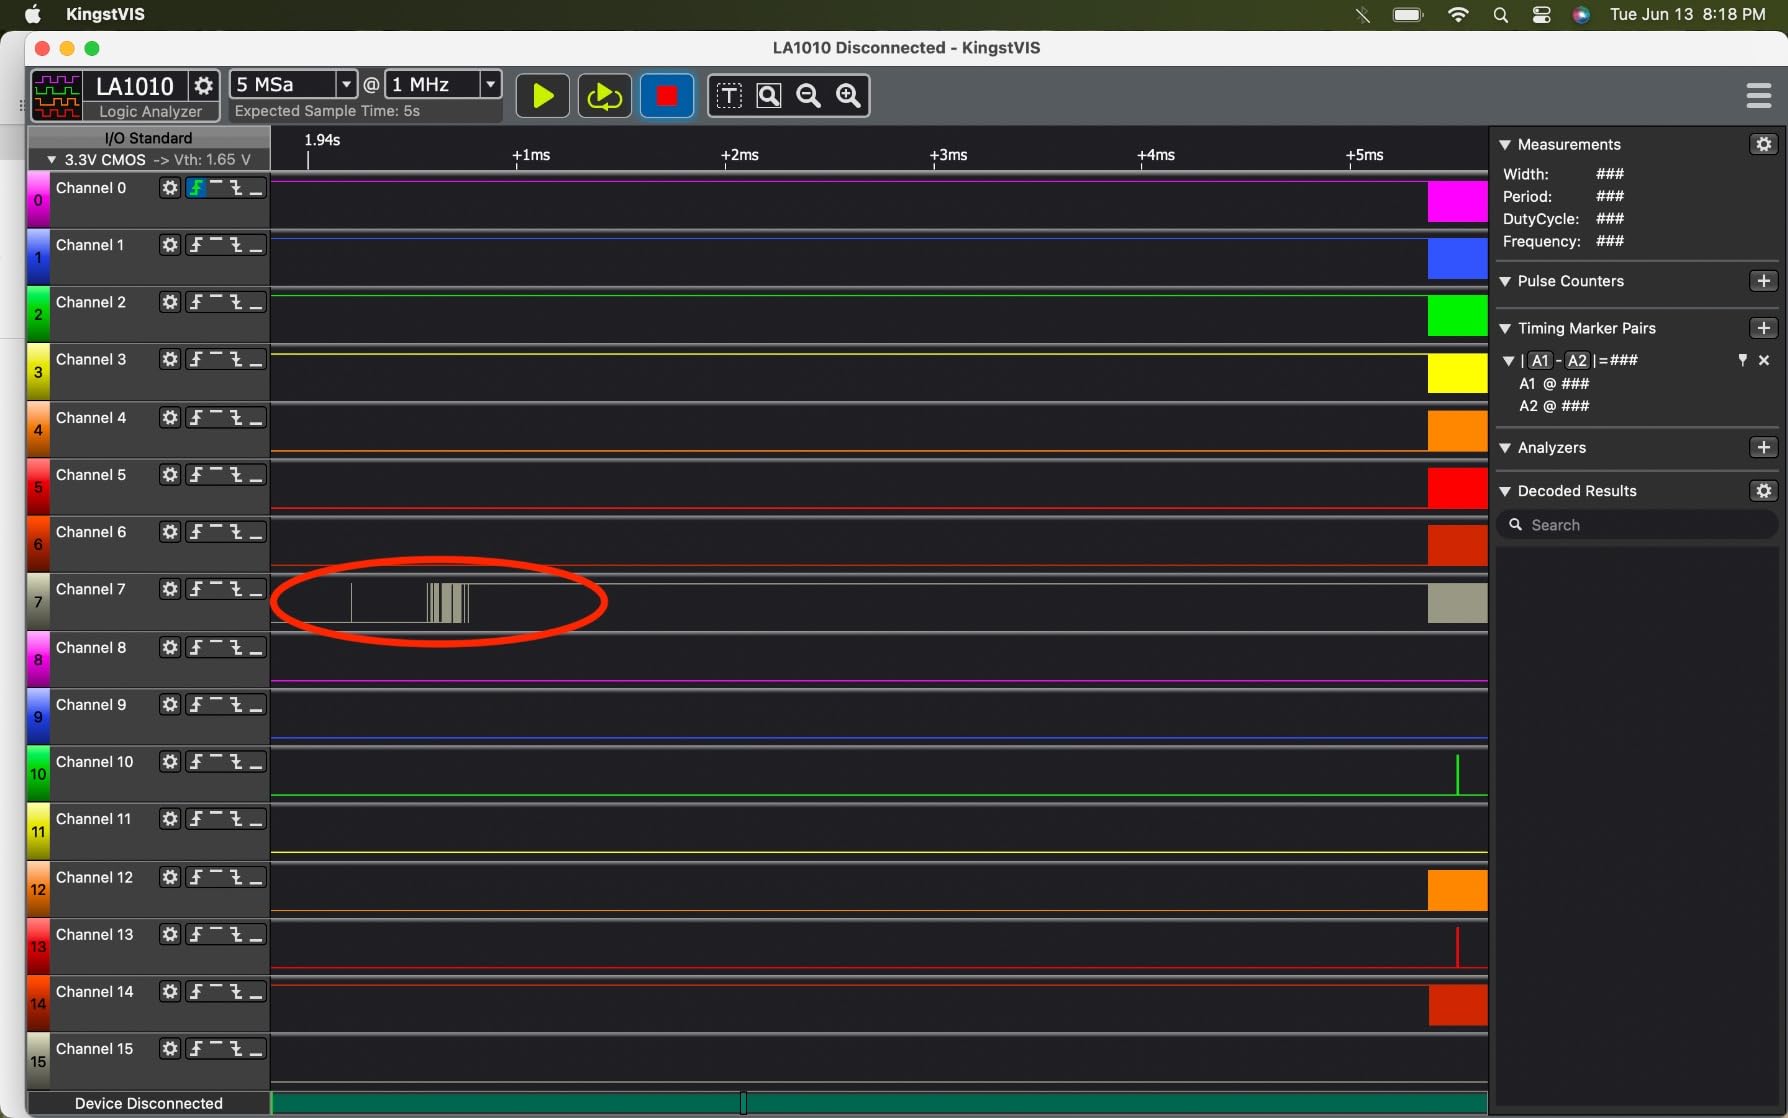Collapse the Measurements section
This screenshot has width=1788, height=1118.
pos(1505,145)
